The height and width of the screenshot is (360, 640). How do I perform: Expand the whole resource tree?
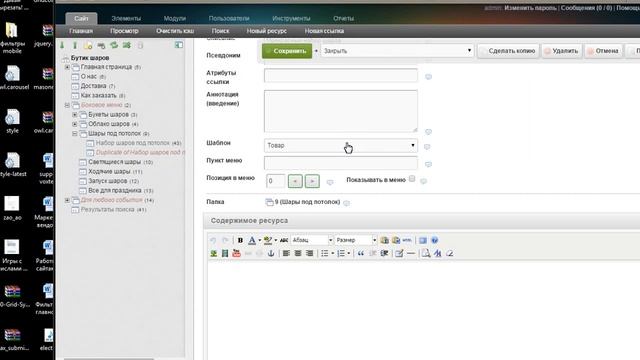click(62, 45)
